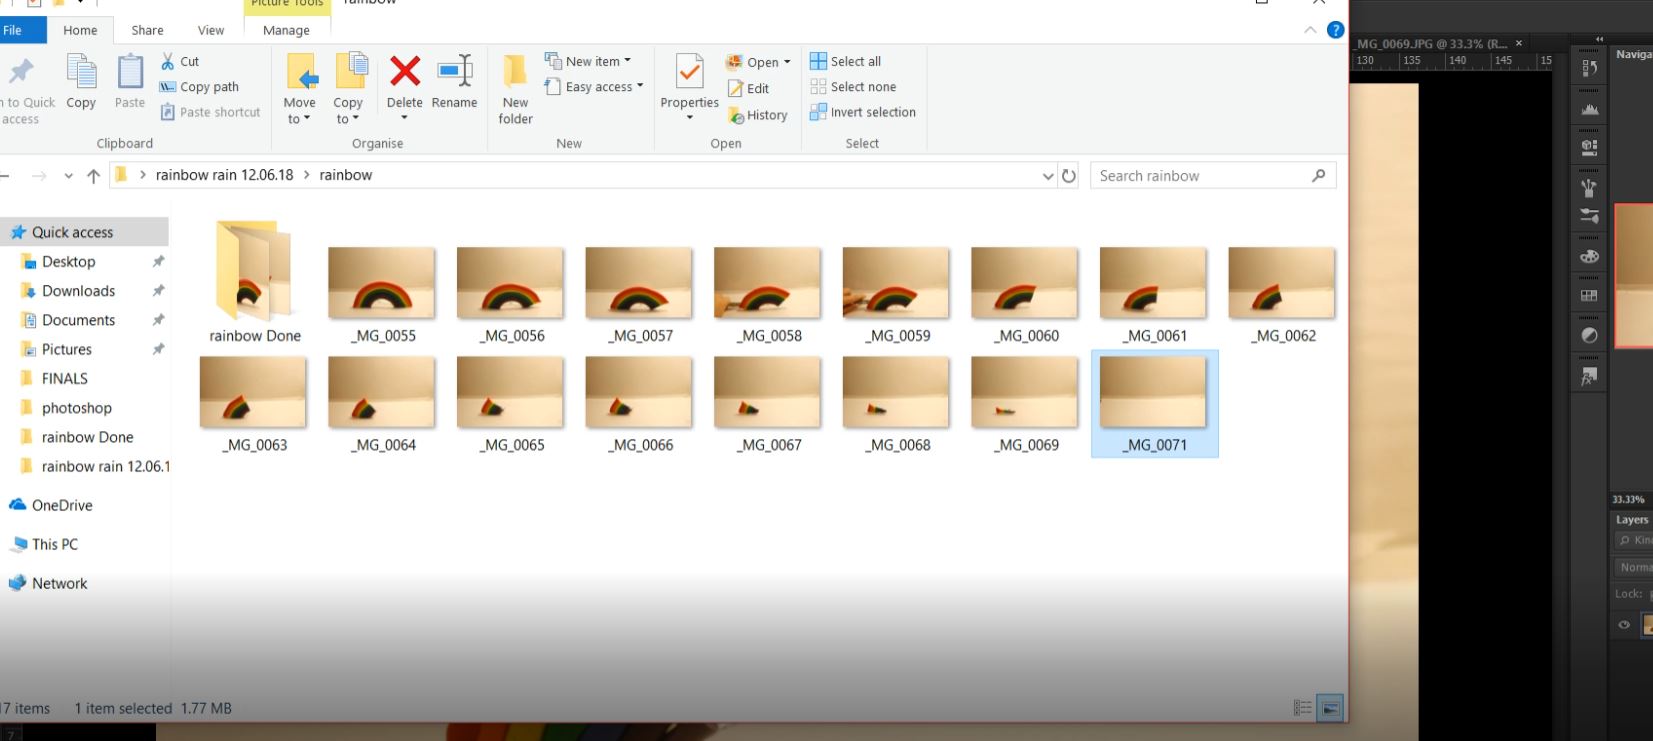
Task: Switch to the View ribbon tab
Action: (x=211, y=30)
